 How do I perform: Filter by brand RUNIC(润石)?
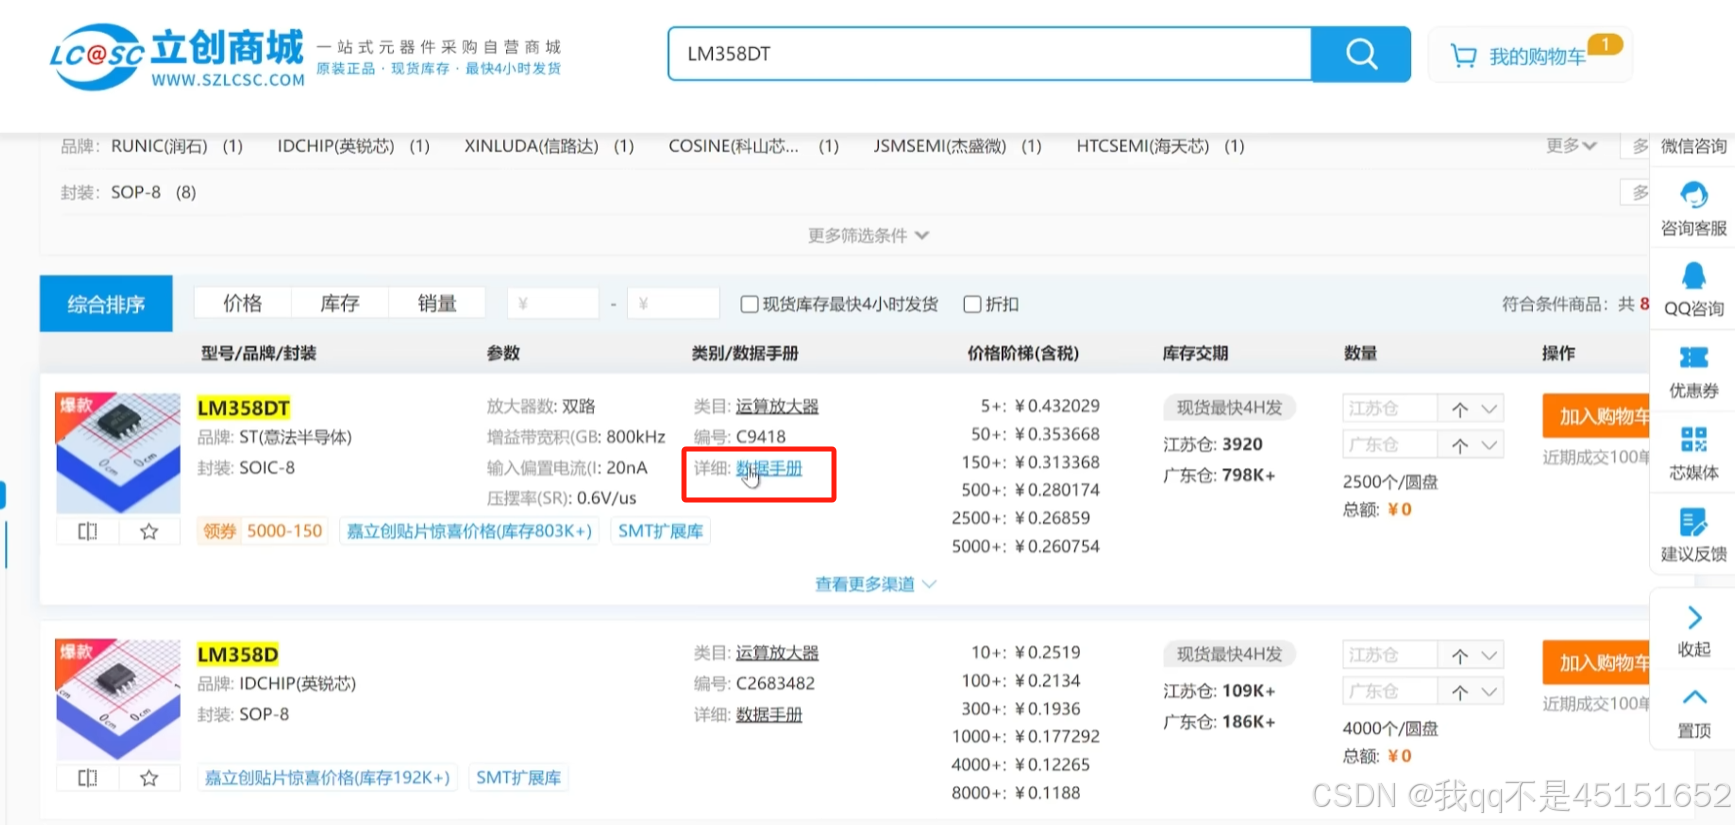coord(159,146)
